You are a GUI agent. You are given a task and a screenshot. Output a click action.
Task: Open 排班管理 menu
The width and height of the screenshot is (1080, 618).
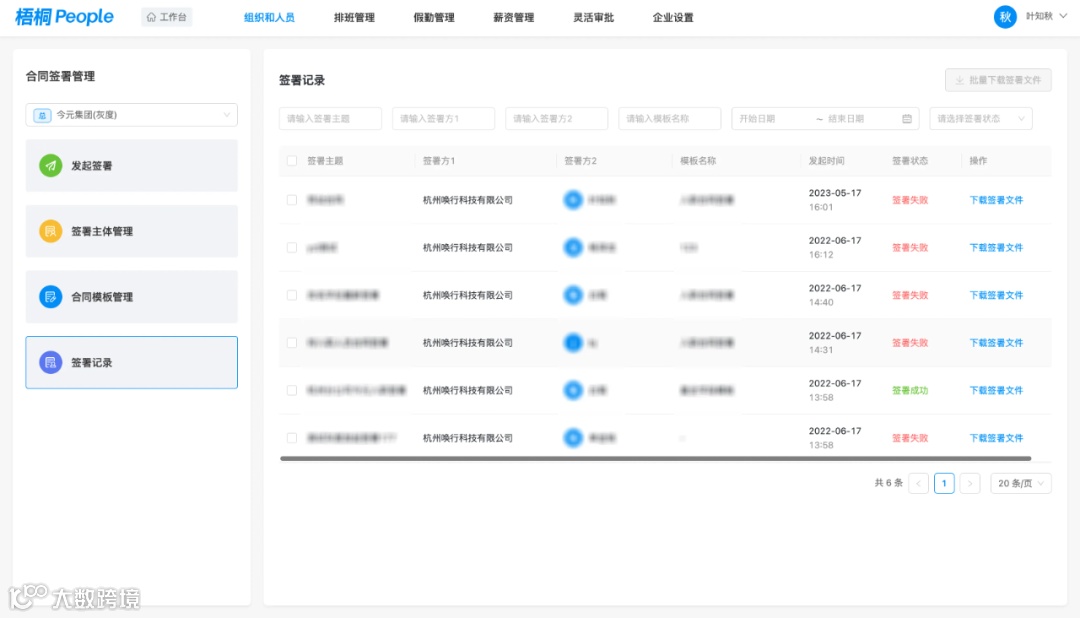(x=354, y=17)
